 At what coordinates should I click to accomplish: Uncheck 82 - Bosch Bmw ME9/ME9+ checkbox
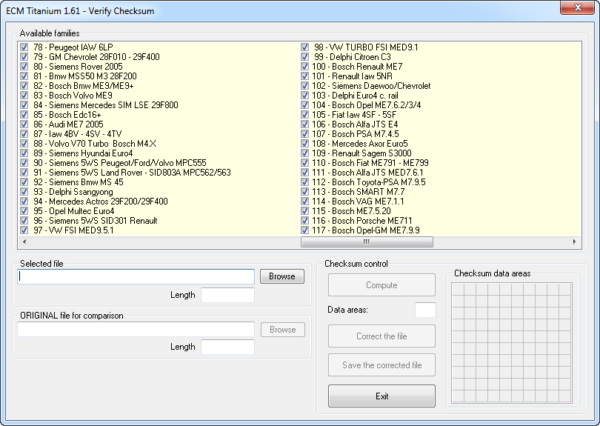pyautogui.click(x=24, y=85)
